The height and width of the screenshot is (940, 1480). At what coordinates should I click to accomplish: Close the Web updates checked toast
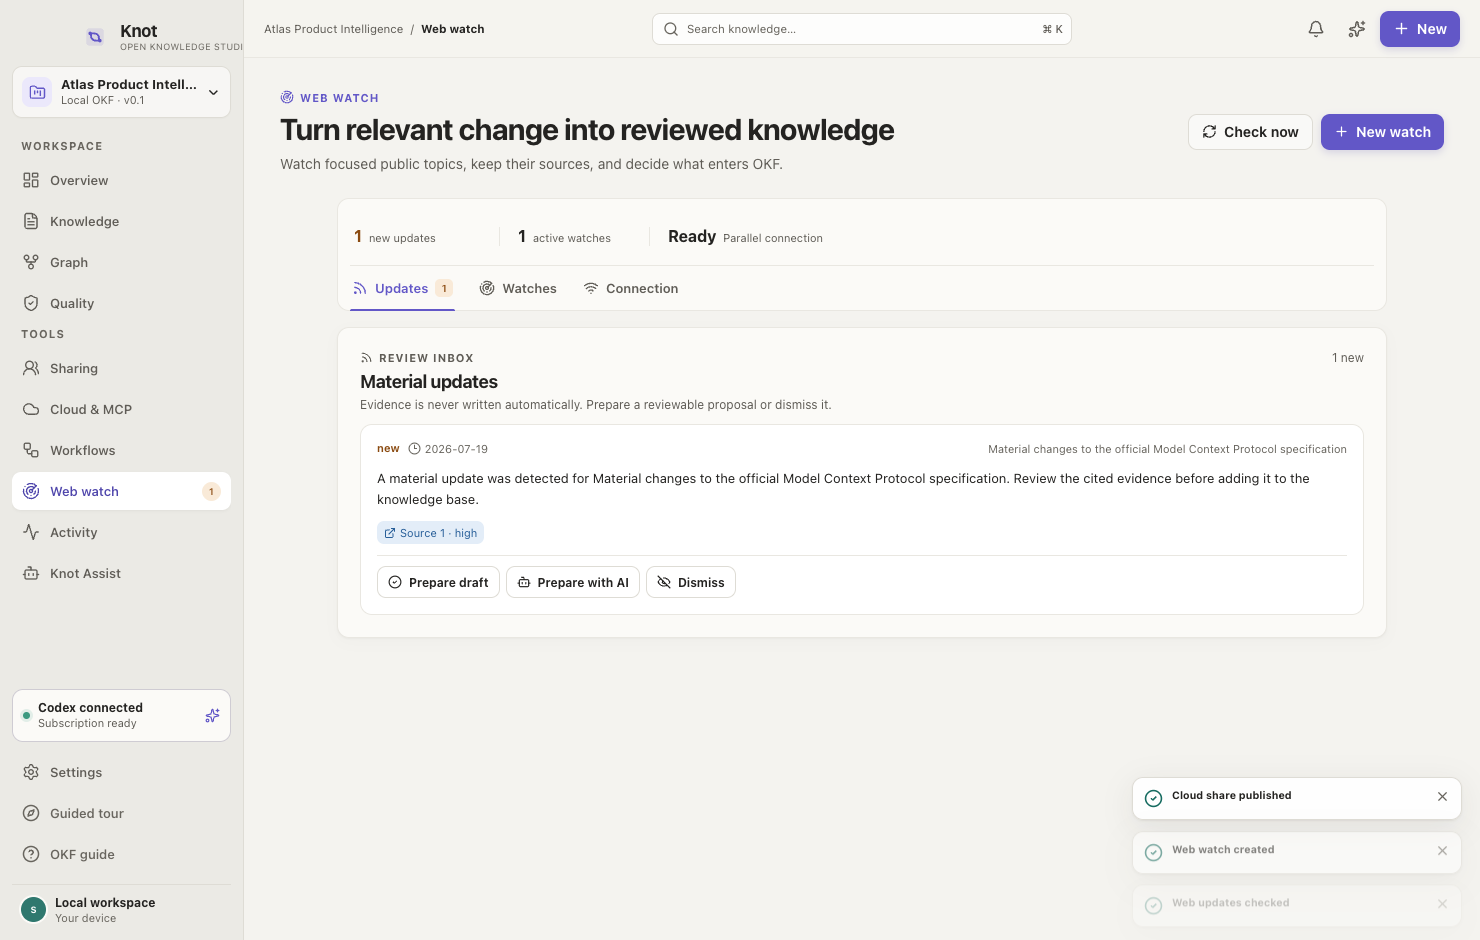1442,904
